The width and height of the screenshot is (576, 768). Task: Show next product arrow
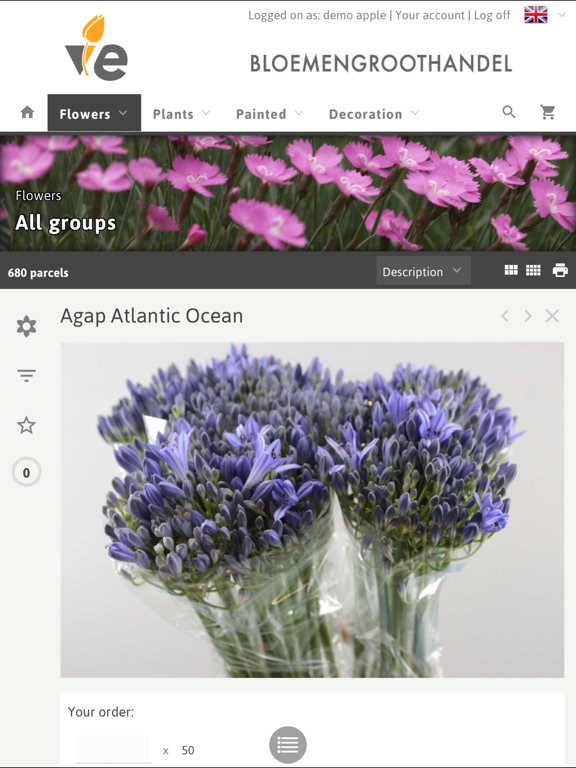click(x=528, y=316)
